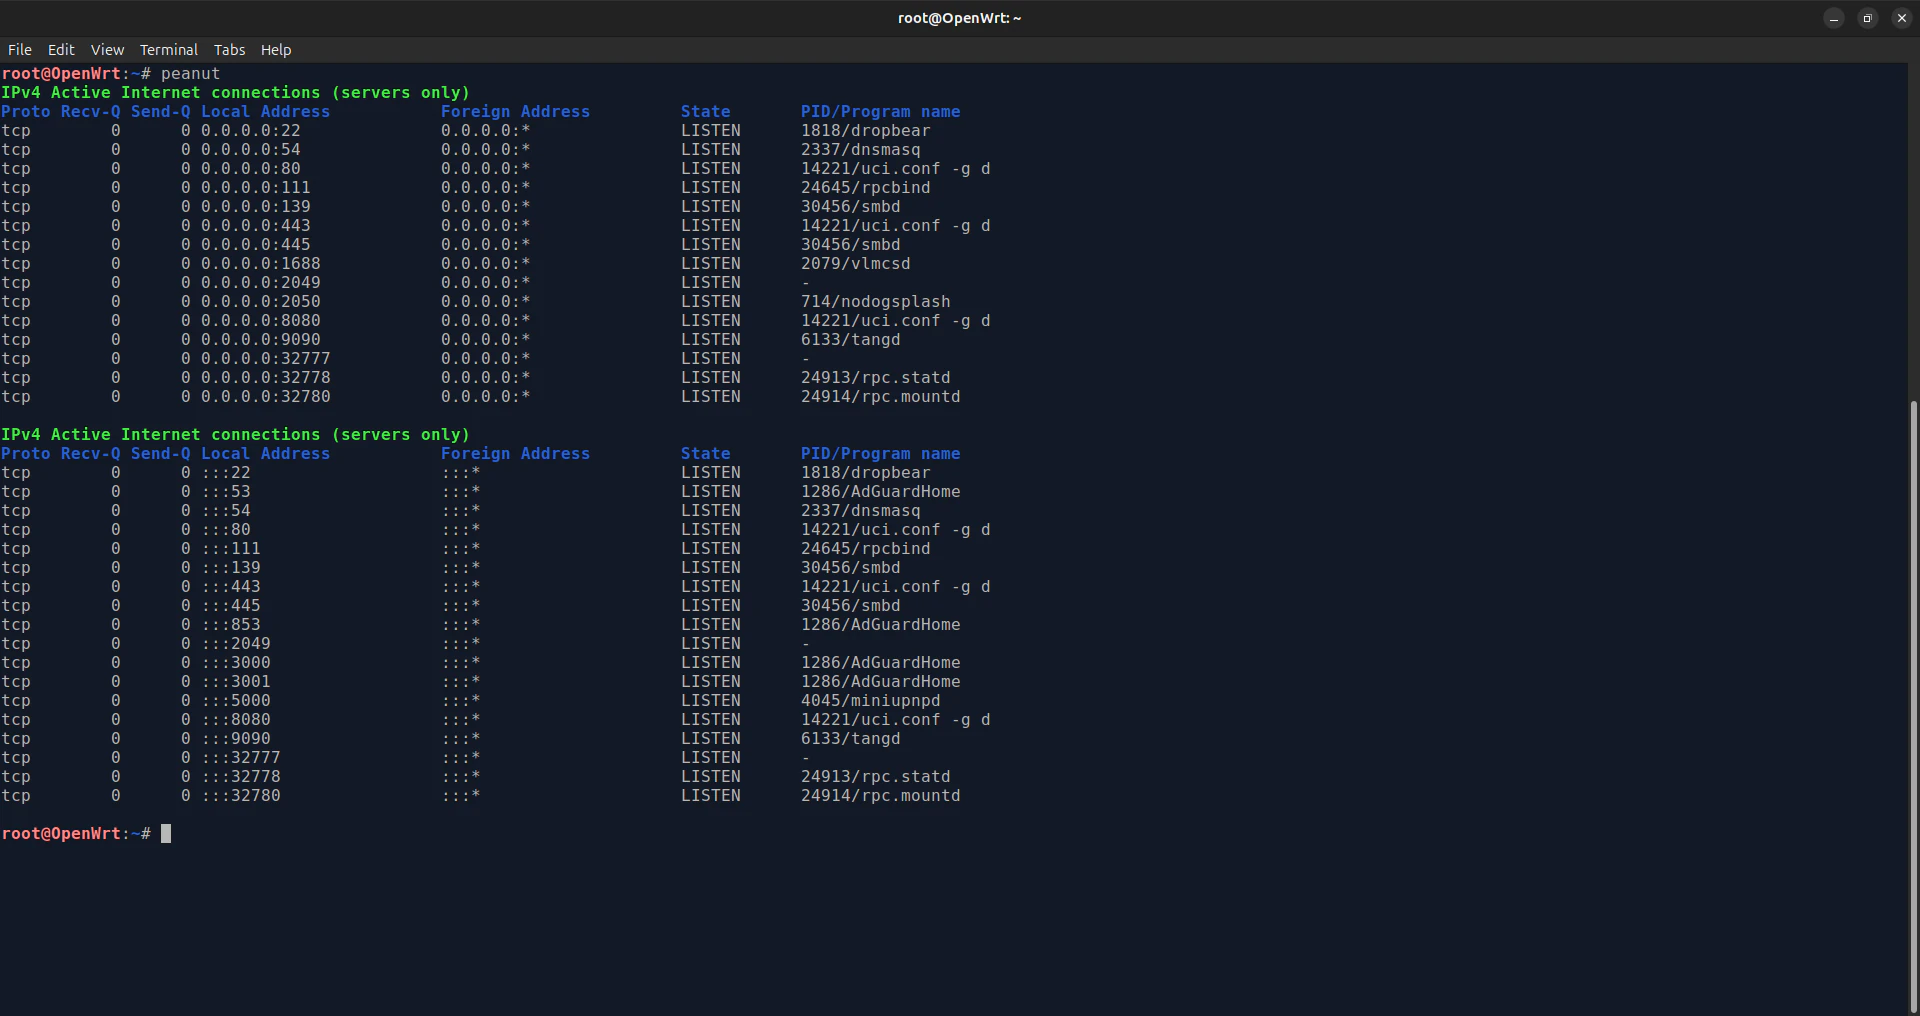Click '6133/tangd' on 0.0.0.0:9090 row
The width and height of the screenshot is (1920, 1016).
(851, 340)
